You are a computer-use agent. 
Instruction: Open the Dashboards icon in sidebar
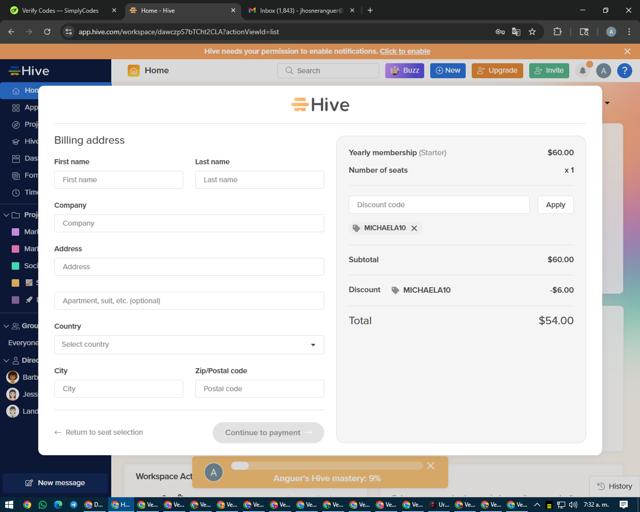[x=16, y=159]
